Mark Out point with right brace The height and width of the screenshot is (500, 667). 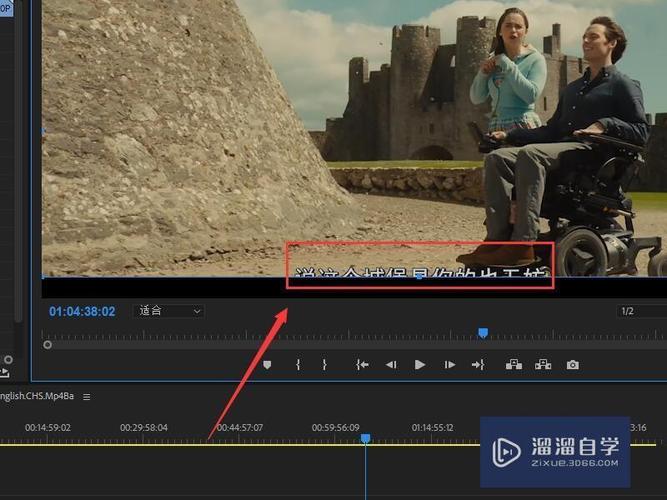tap(324, 365)
